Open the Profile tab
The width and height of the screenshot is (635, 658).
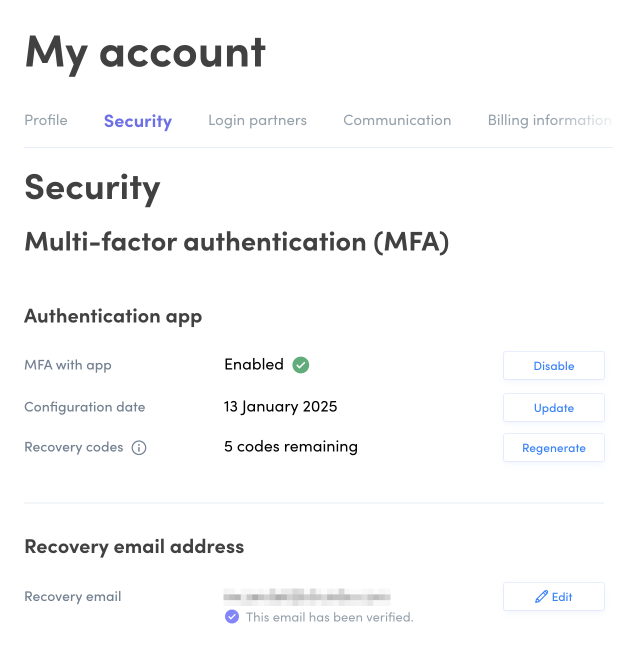46,120
